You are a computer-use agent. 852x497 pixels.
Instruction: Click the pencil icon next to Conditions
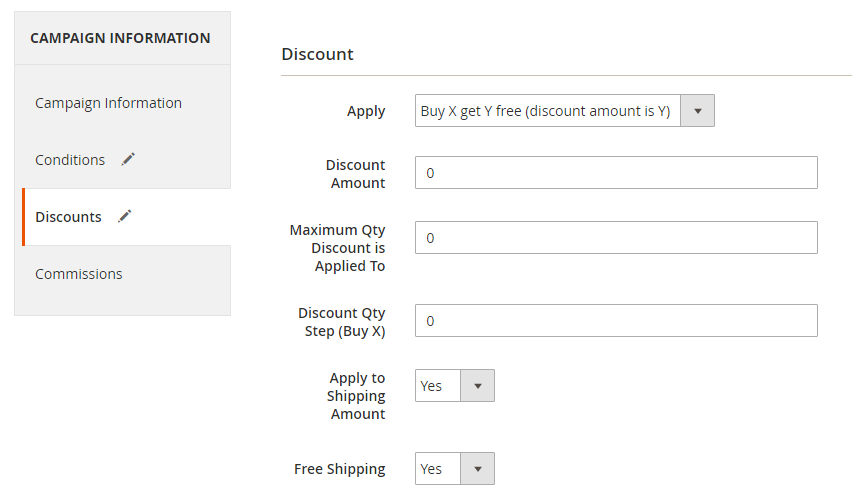coord(128,159)
